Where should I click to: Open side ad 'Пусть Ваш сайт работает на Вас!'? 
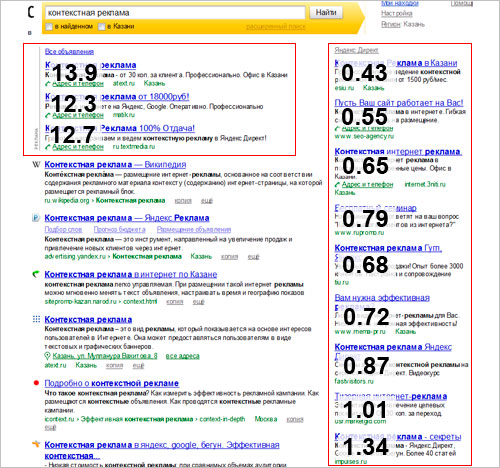[x=399, y=103]
